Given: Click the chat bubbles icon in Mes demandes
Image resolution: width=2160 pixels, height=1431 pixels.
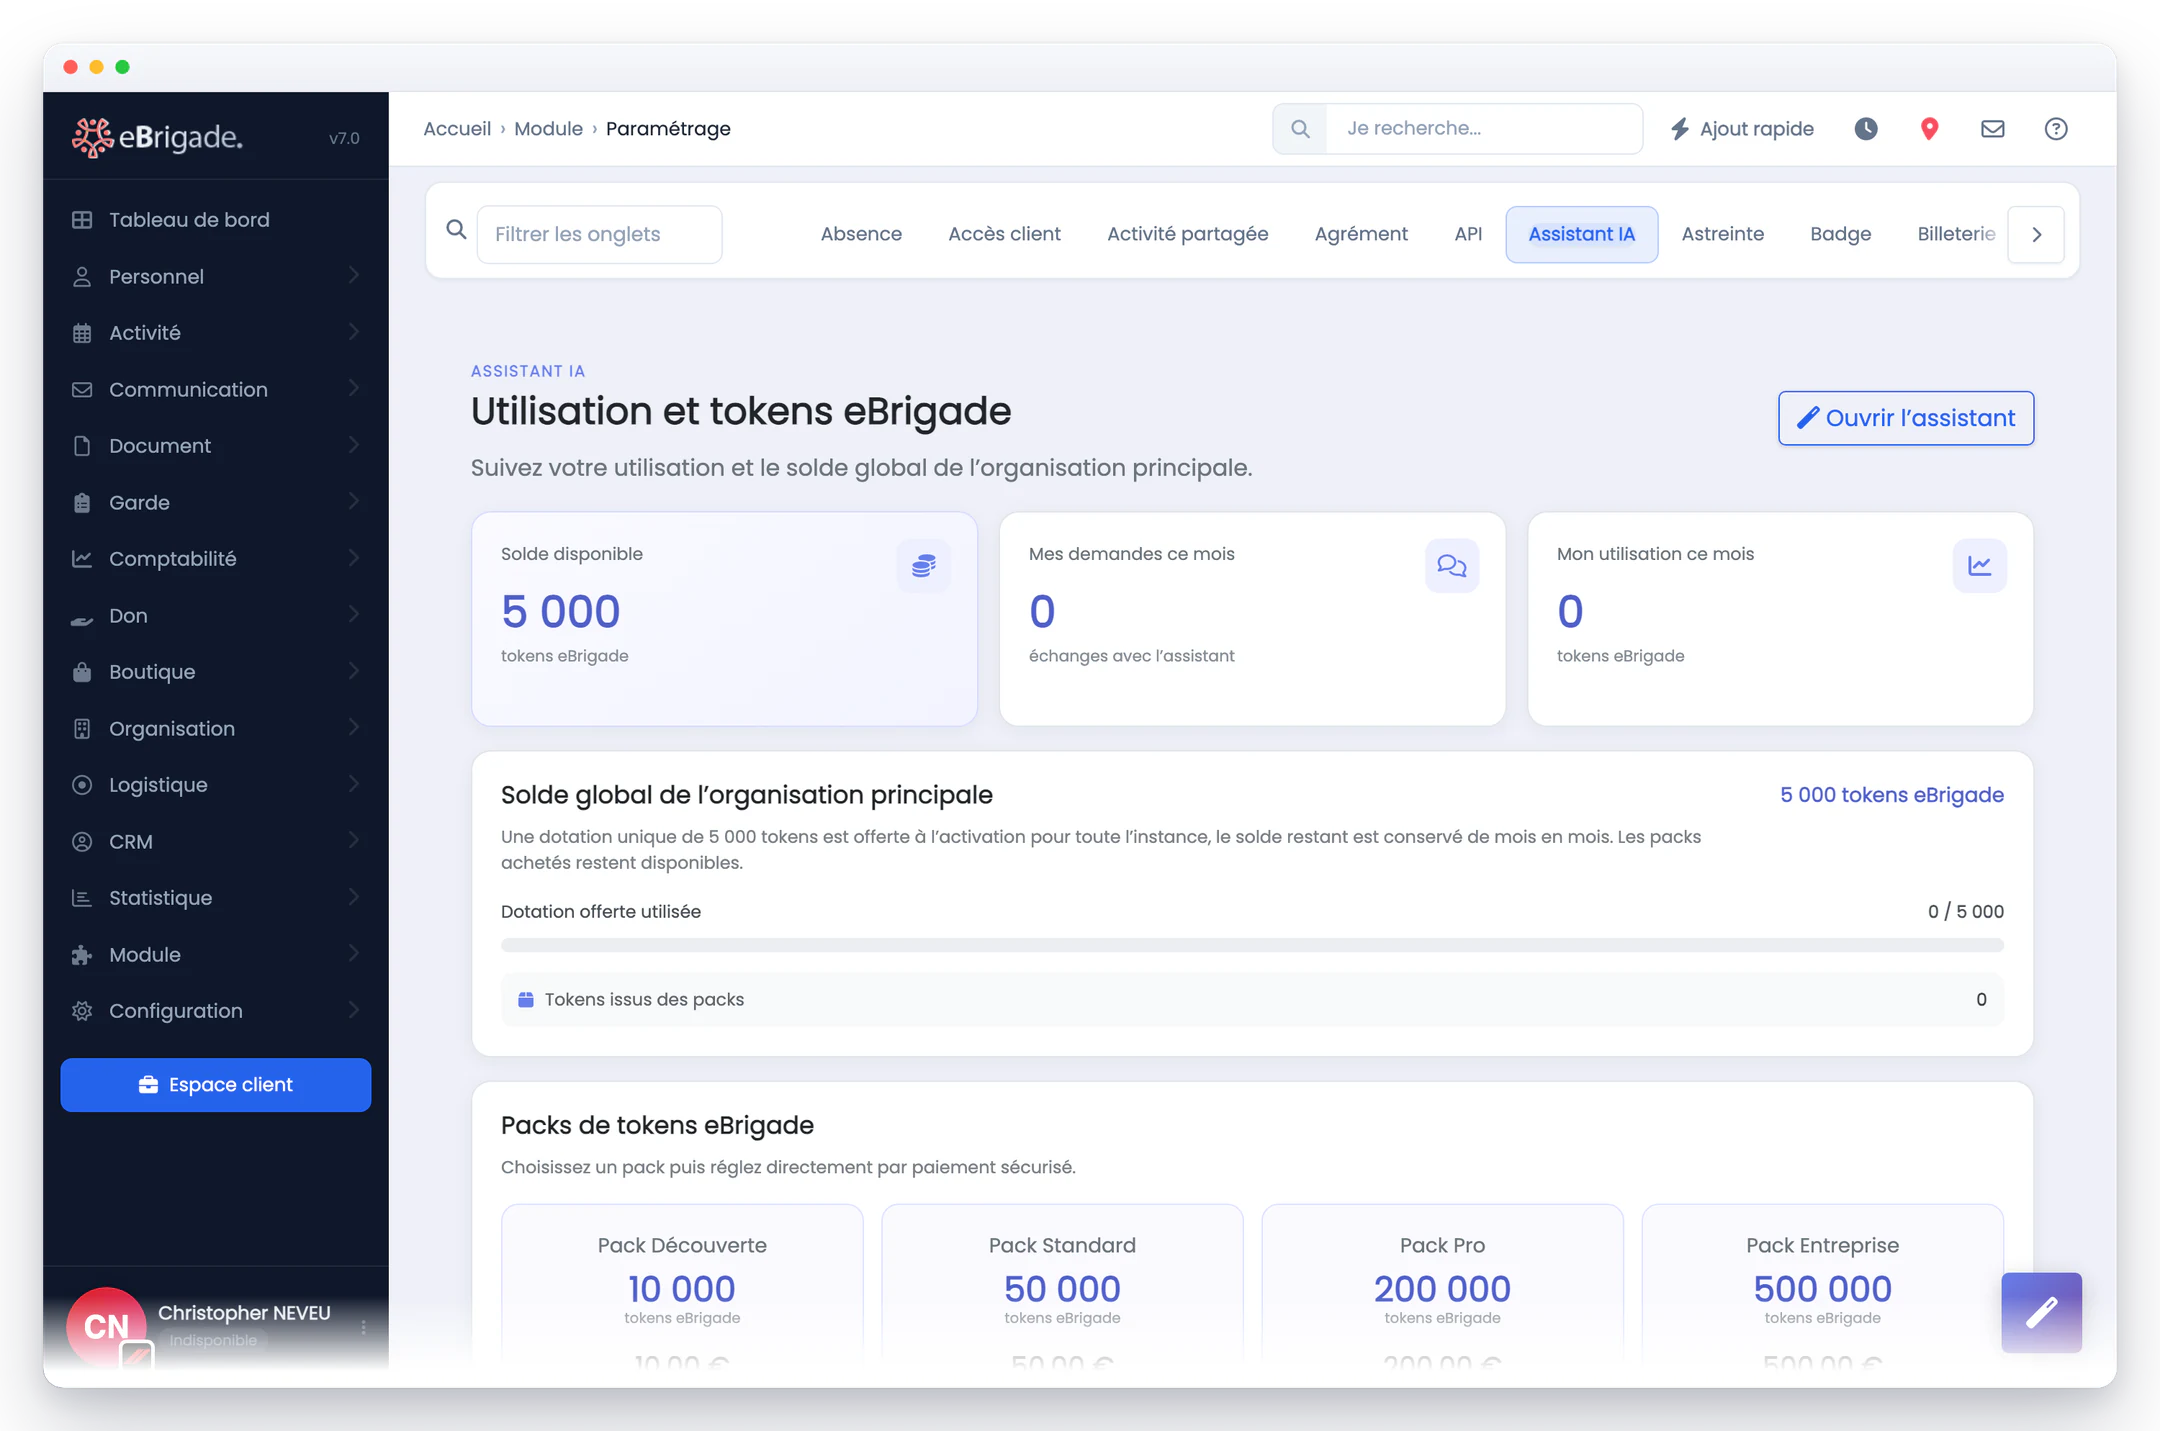Looking at the screenshot, I should 1452,566.
